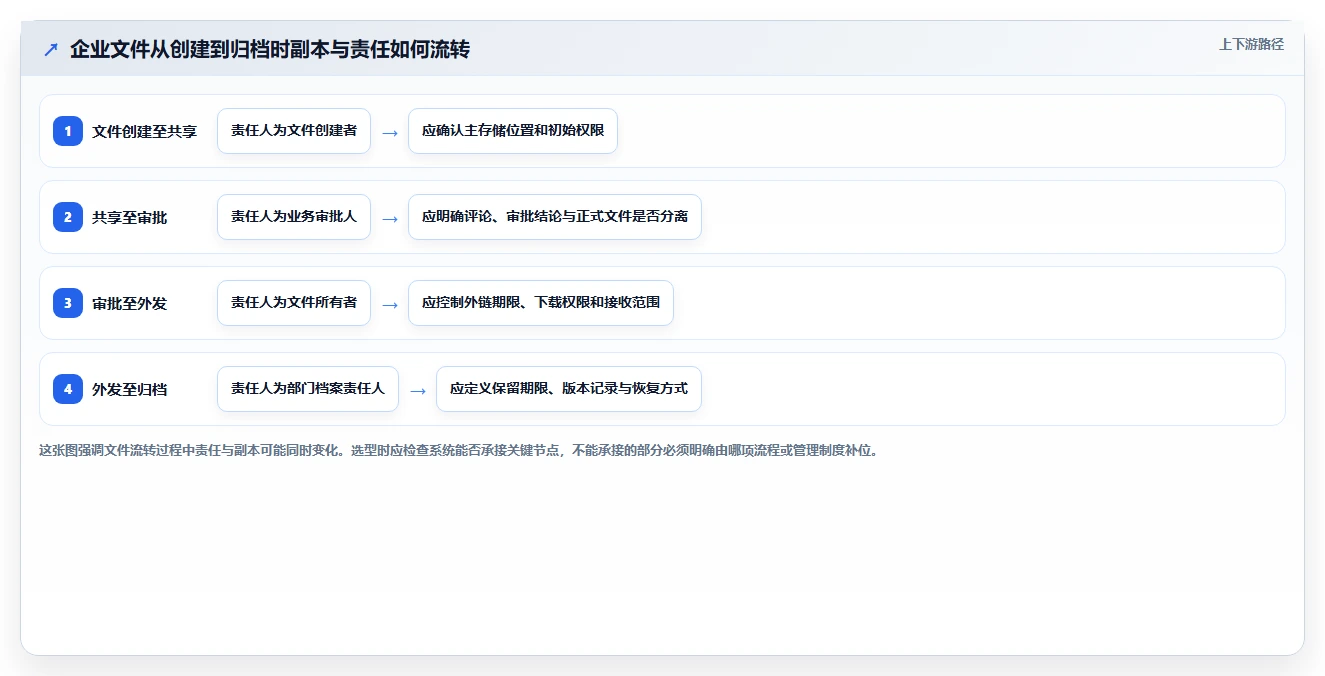1325x676 pixels.
Task: Click the 应明确评论、审批结论与正式文件是否分离 box
Action: click(555, 217)
